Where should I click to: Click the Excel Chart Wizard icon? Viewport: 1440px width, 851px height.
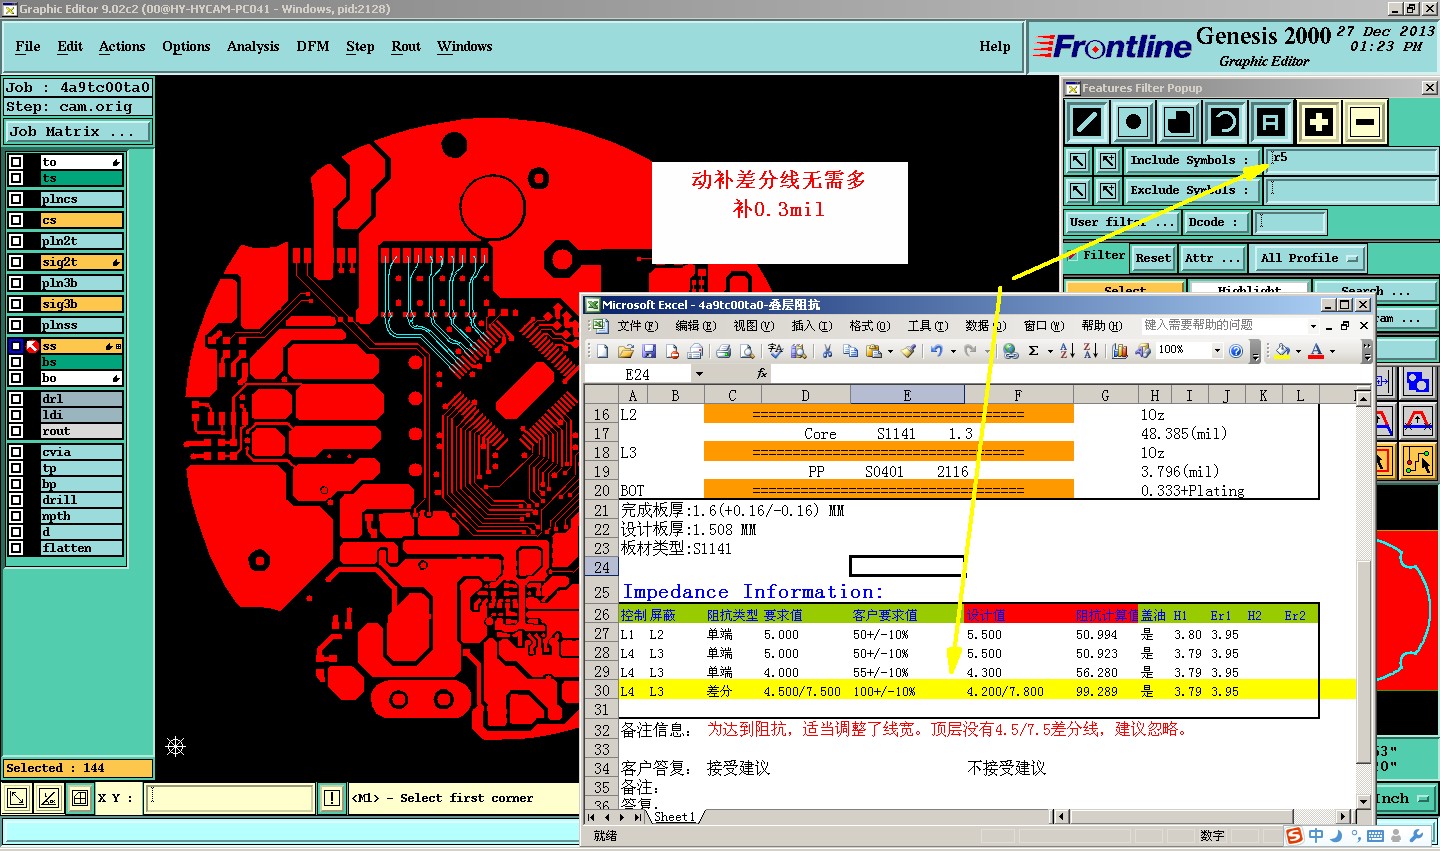pos(1119,351)
